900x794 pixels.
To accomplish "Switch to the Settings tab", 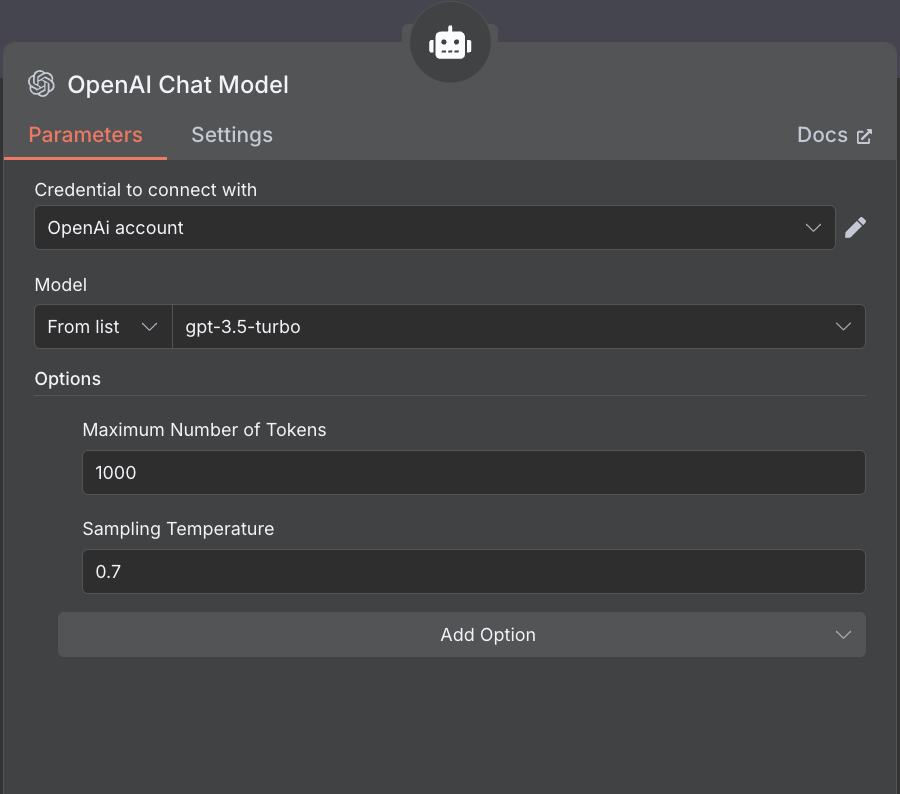I will pyautogui.click(x=232, y=135).
